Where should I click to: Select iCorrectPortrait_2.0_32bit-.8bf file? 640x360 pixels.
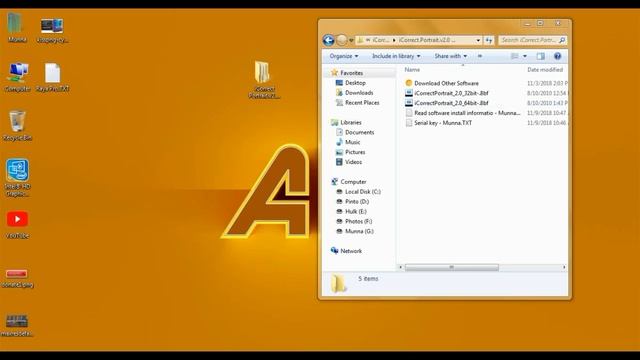click(451, 93)
